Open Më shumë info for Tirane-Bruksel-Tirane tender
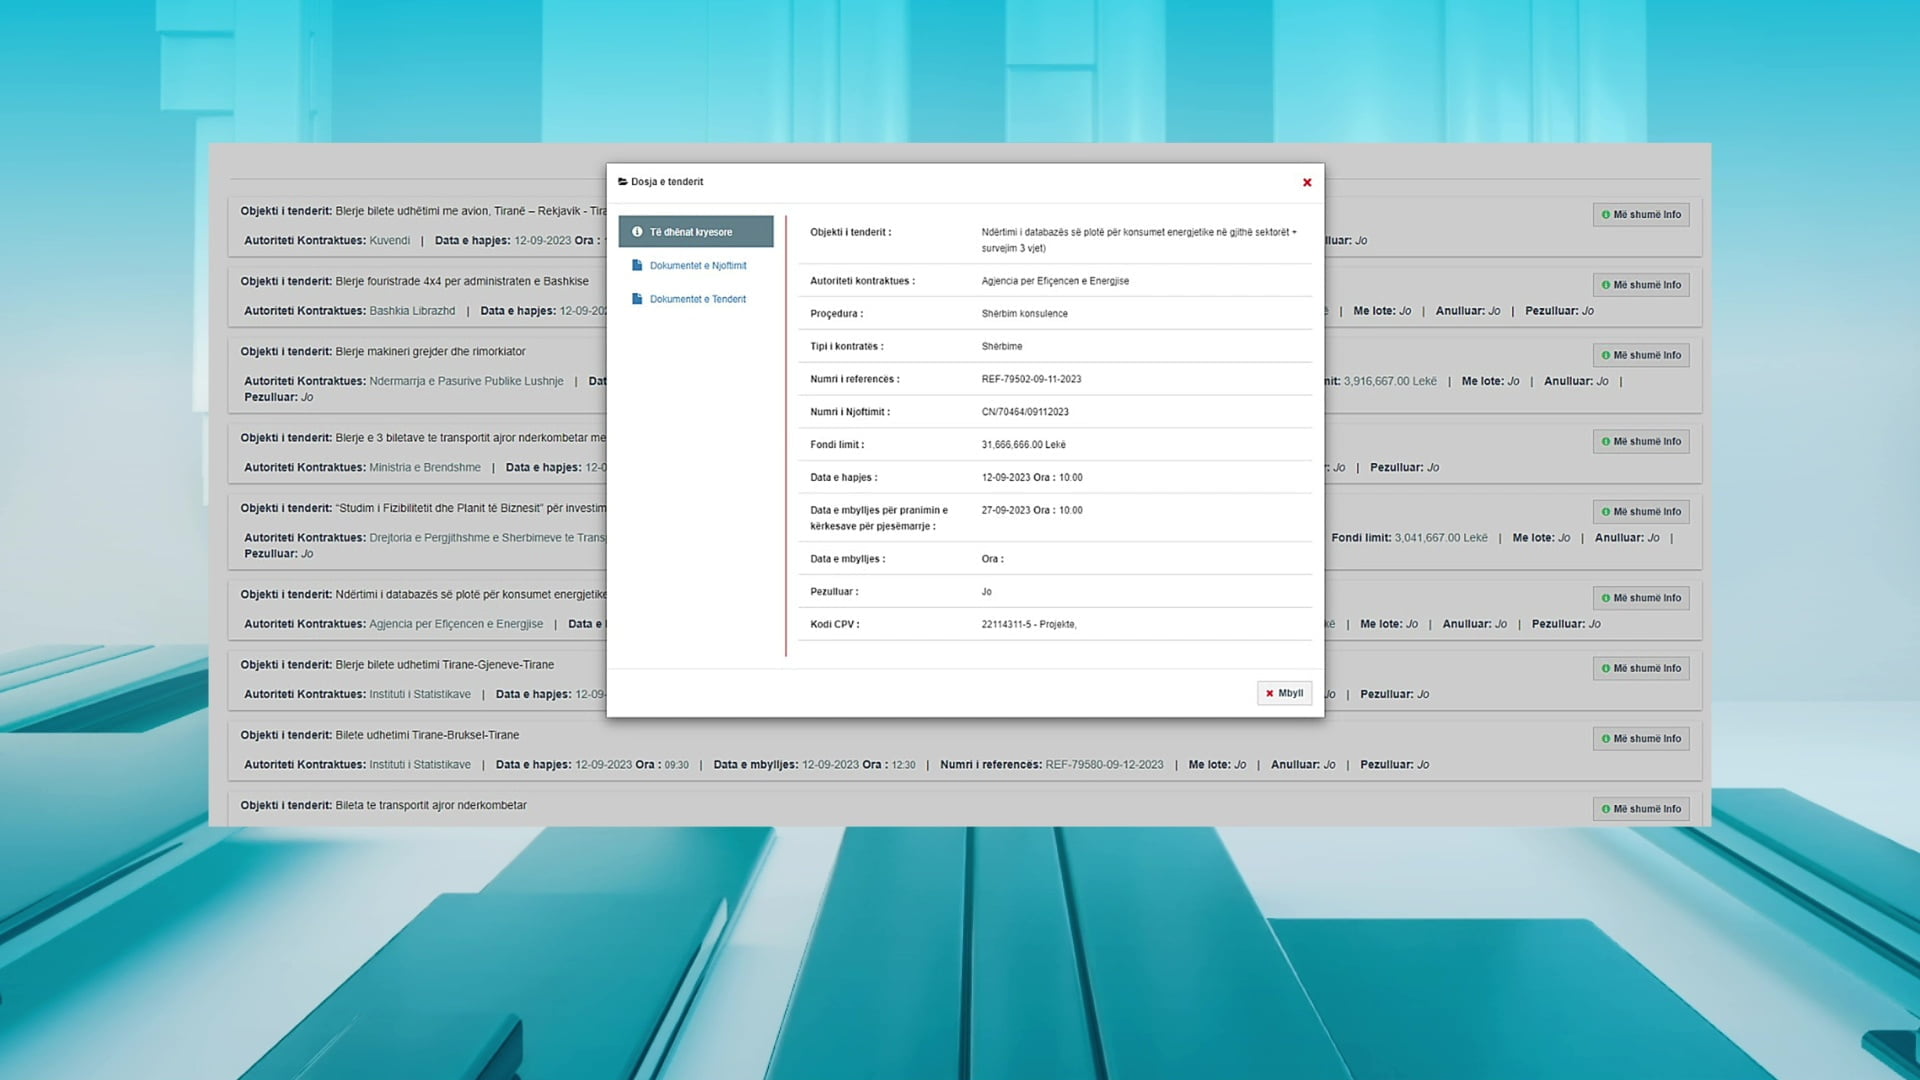This screenshot has height=1080, width=1920. [x=1640, y=739]
